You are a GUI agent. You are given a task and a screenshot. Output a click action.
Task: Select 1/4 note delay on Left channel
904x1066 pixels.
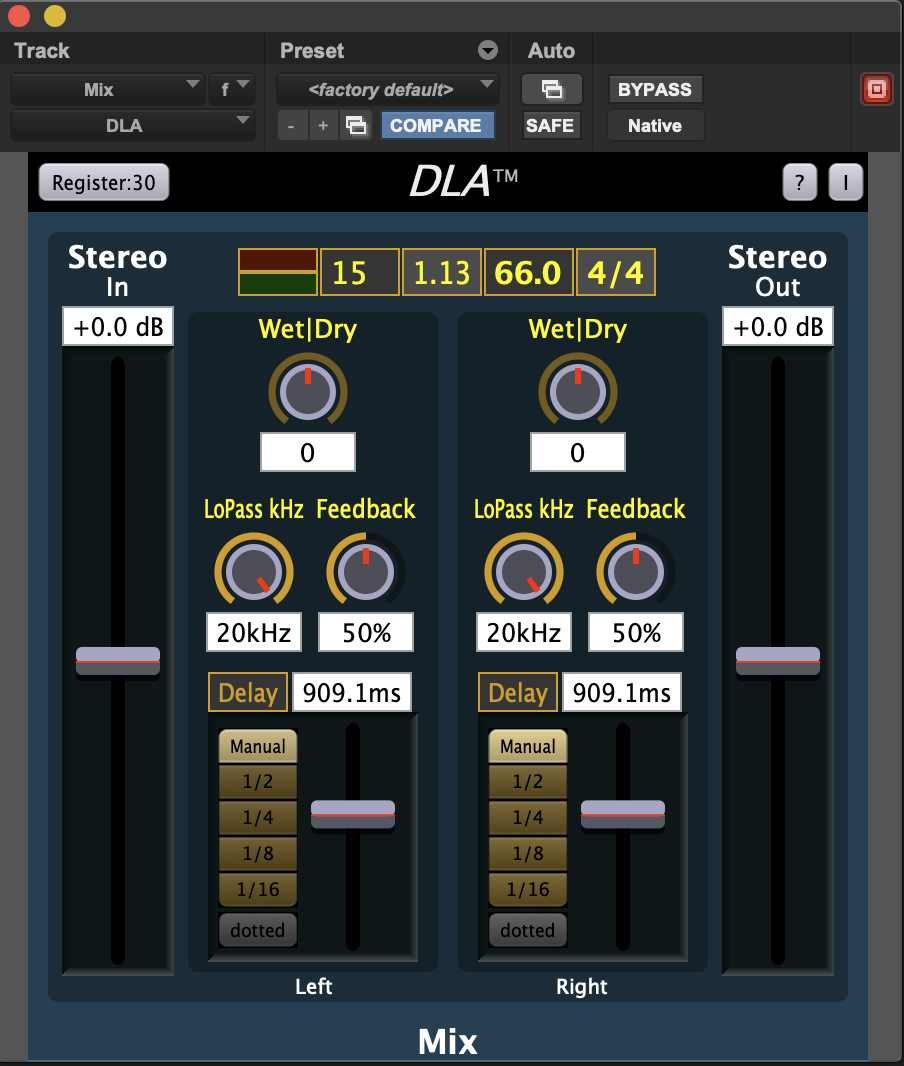(258, 817)
